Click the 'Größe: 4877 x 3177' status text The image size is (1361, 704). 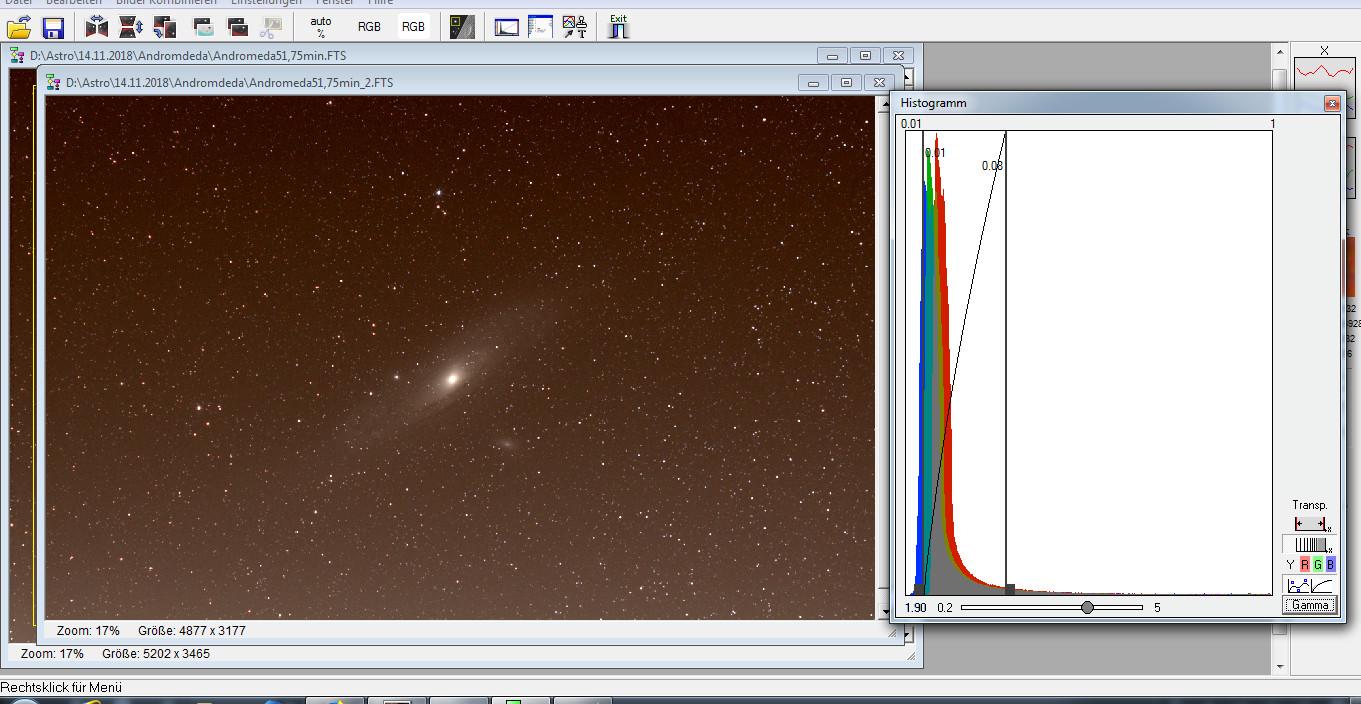pyautogui.click(x=190, y=631)
